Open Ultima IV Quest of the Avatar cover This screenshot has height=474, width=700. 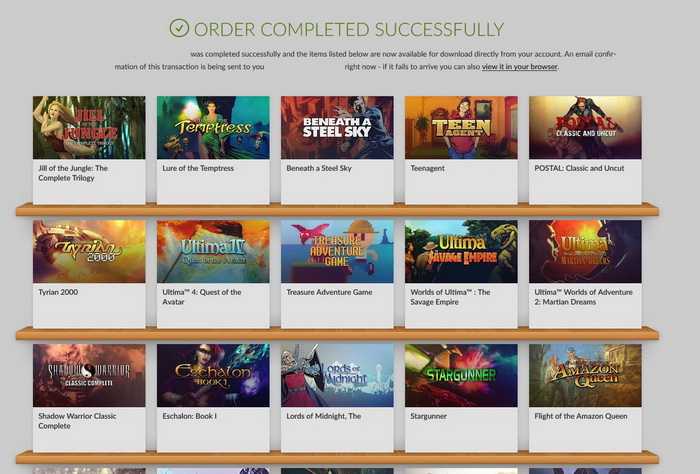pyautogui.click(x=213, y=251)
